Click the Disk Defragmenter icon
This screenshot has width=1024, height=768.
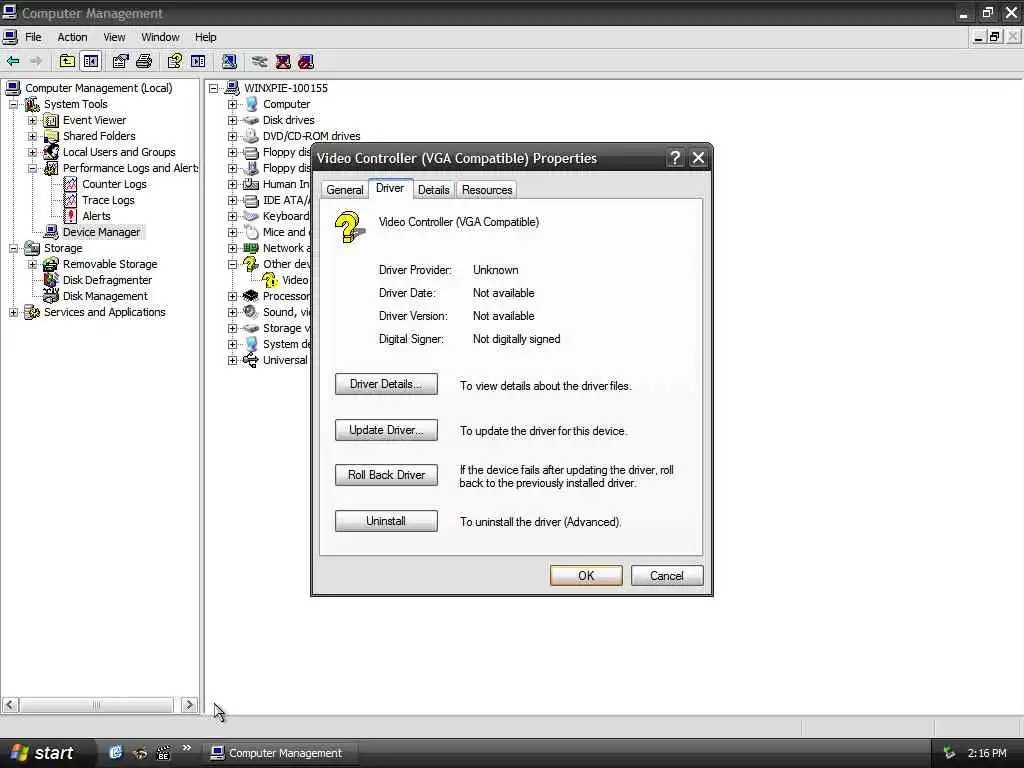pyautogui.click(x=51, y=280)
